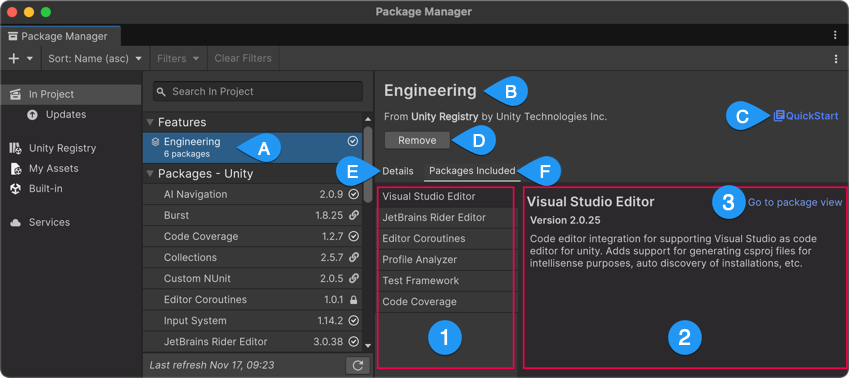Select Code Coverage in the Packages - Unity list

253,237
